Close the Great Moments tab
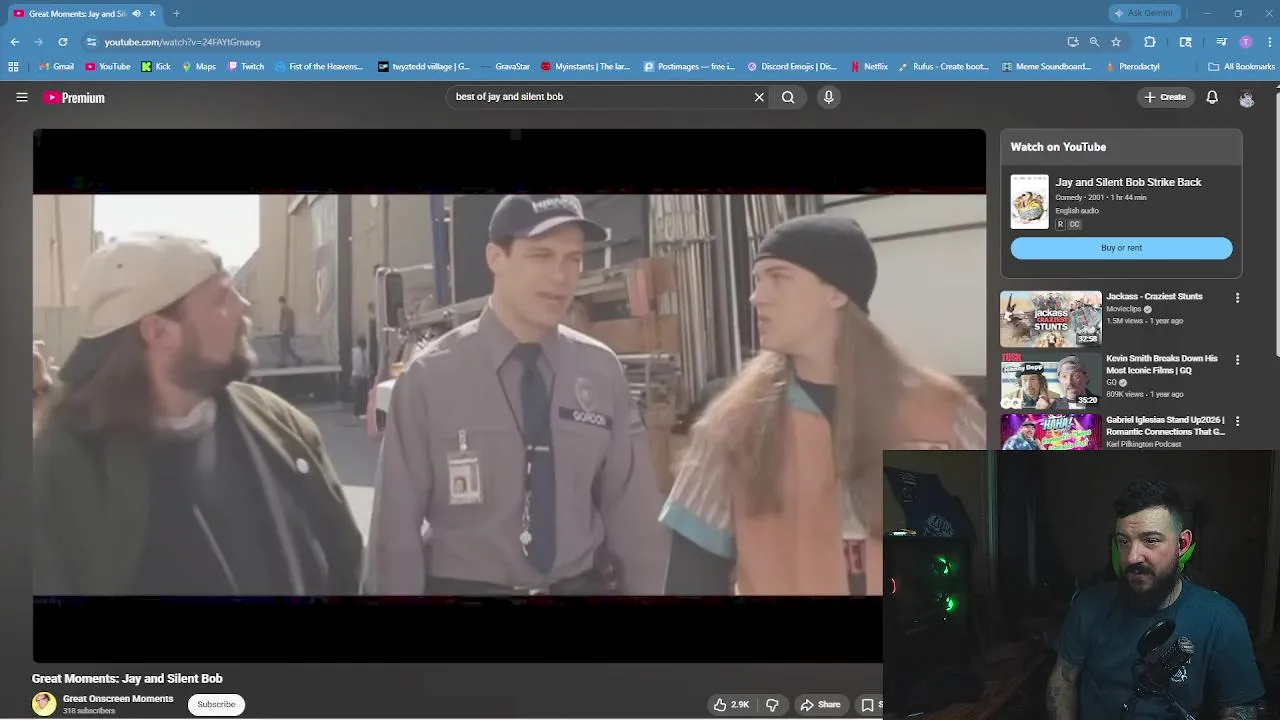 [x=152, y=14]
